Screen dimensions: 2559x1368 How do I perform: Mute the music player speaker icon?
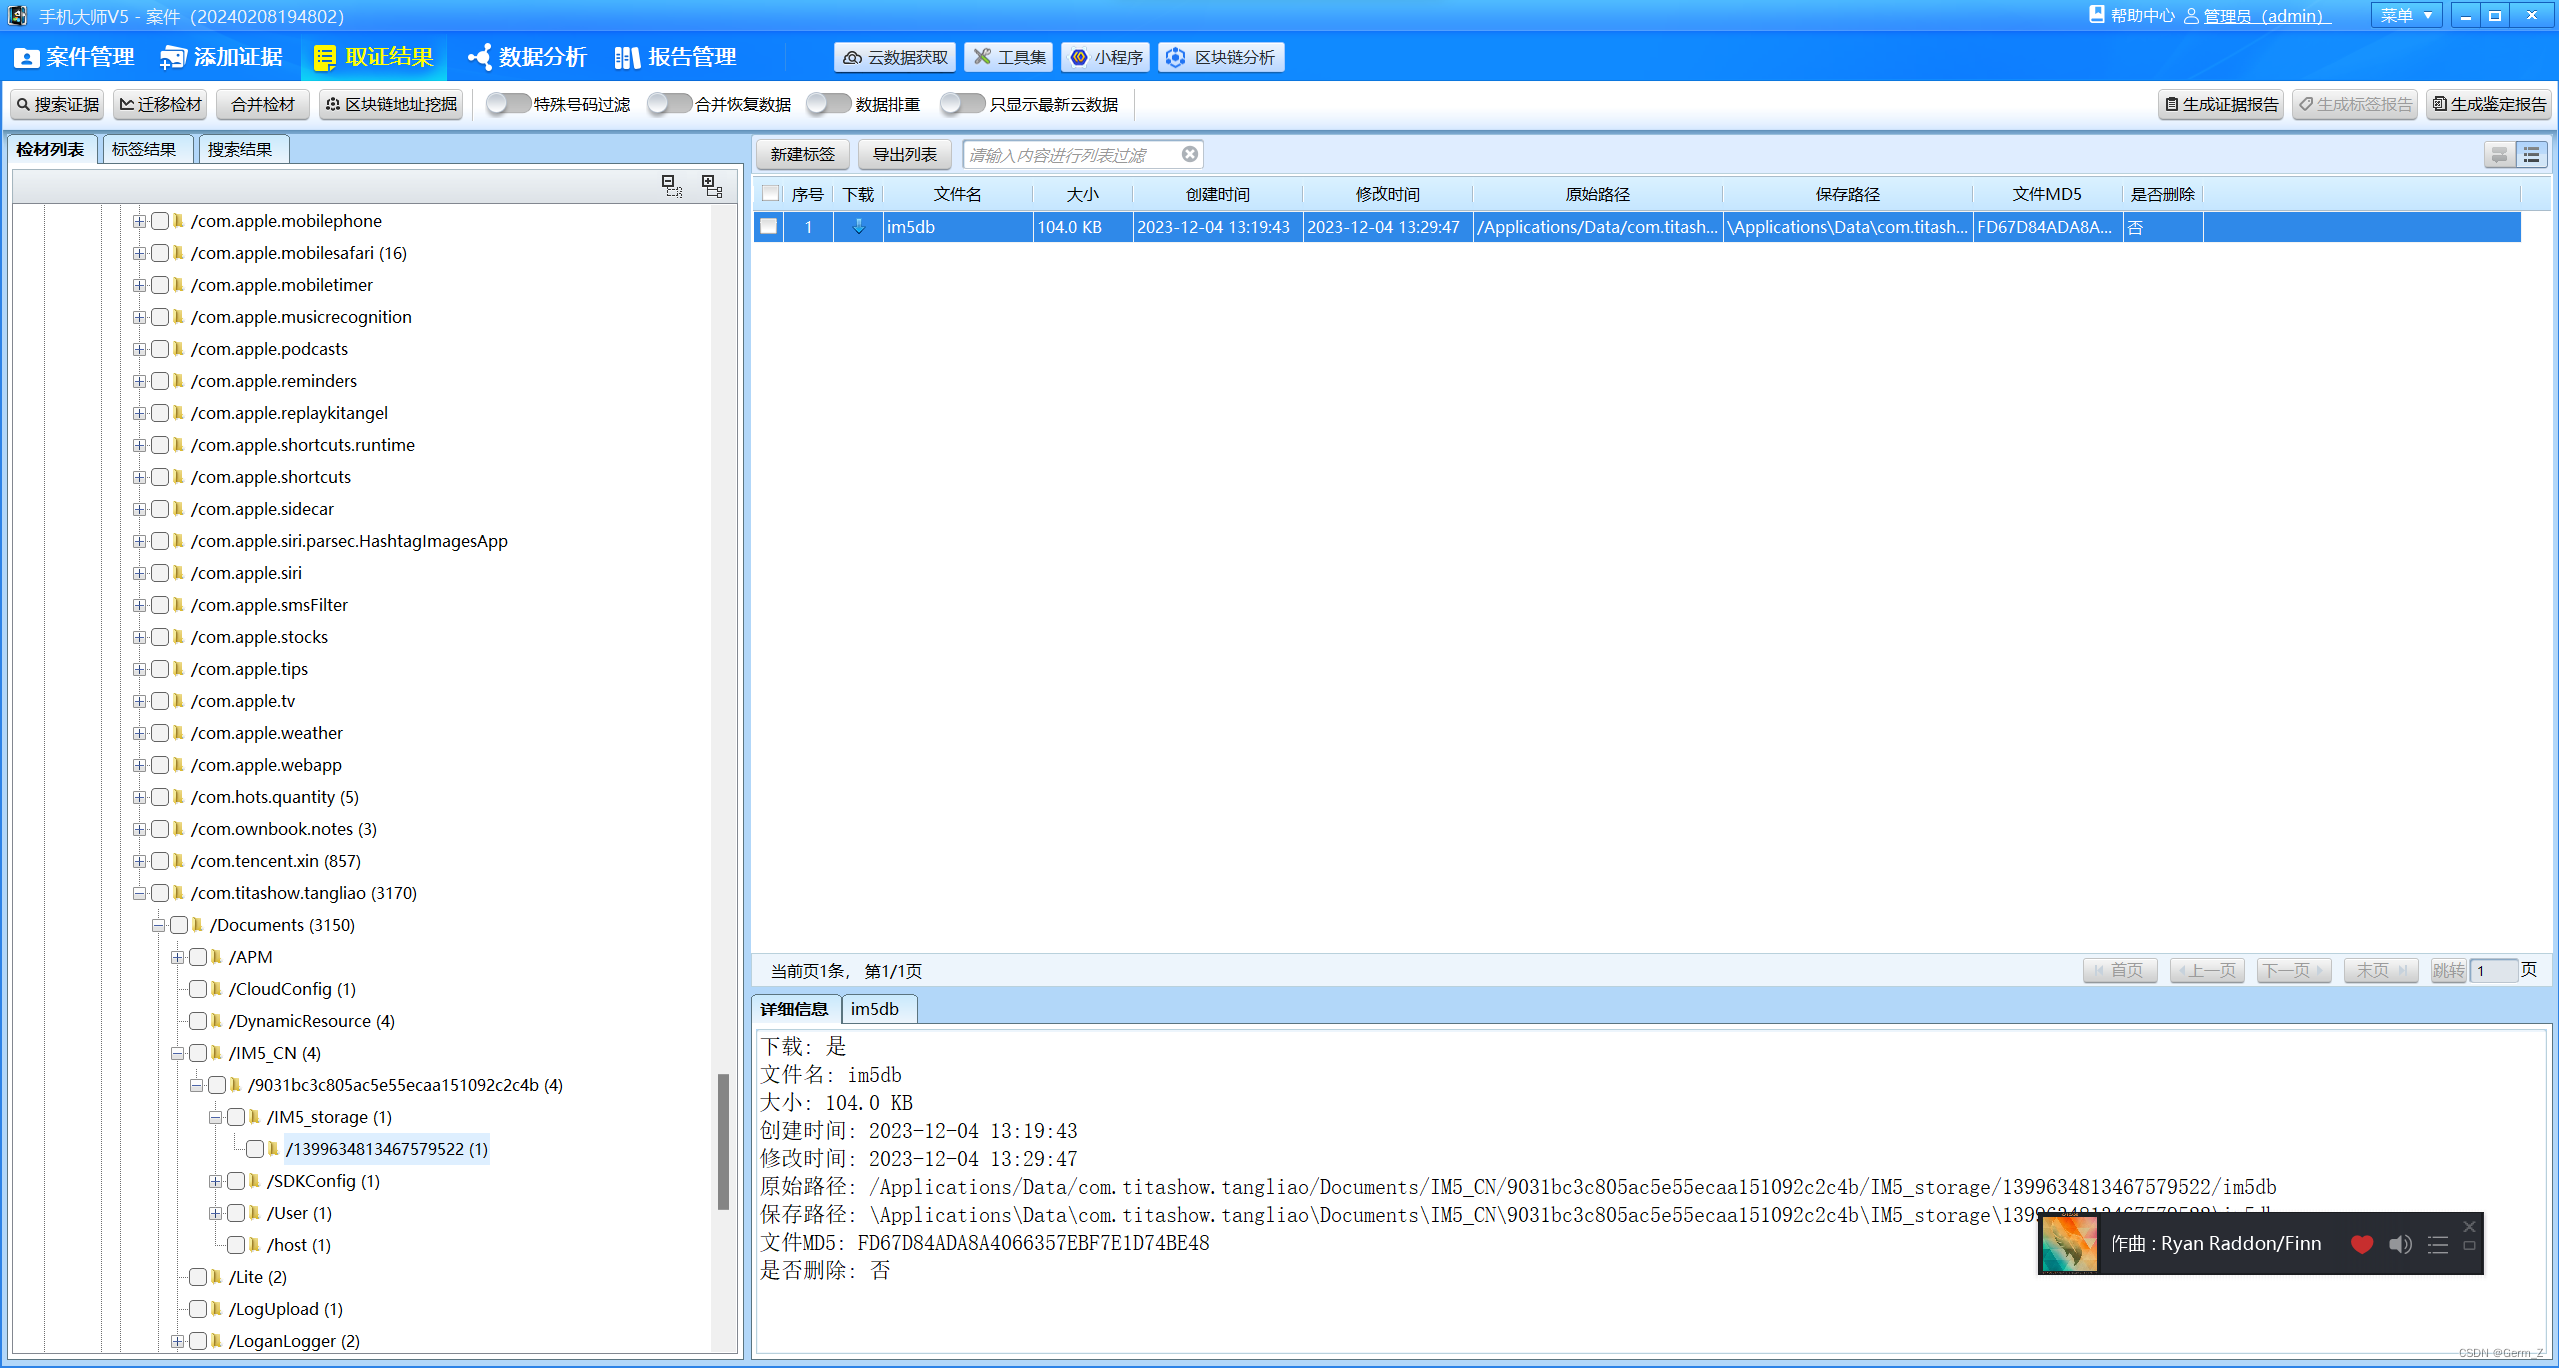click(x=2400, y=1244)
